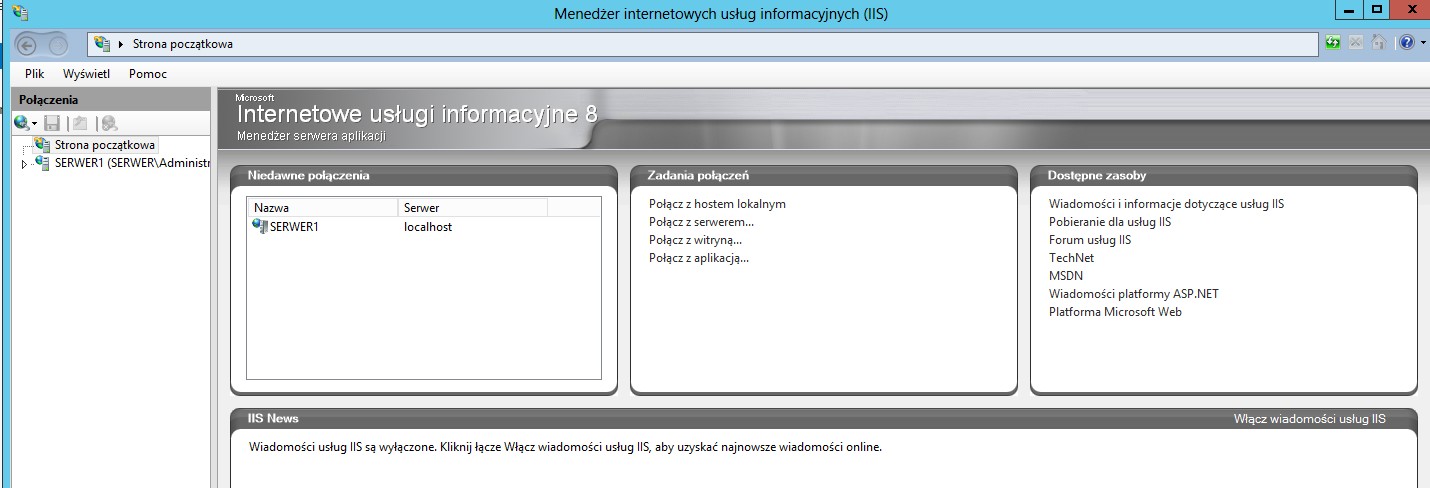The height and width of the screenshot is (488, 1430).
Task: Expand the SERWER1 tree node
Action: 24,164
